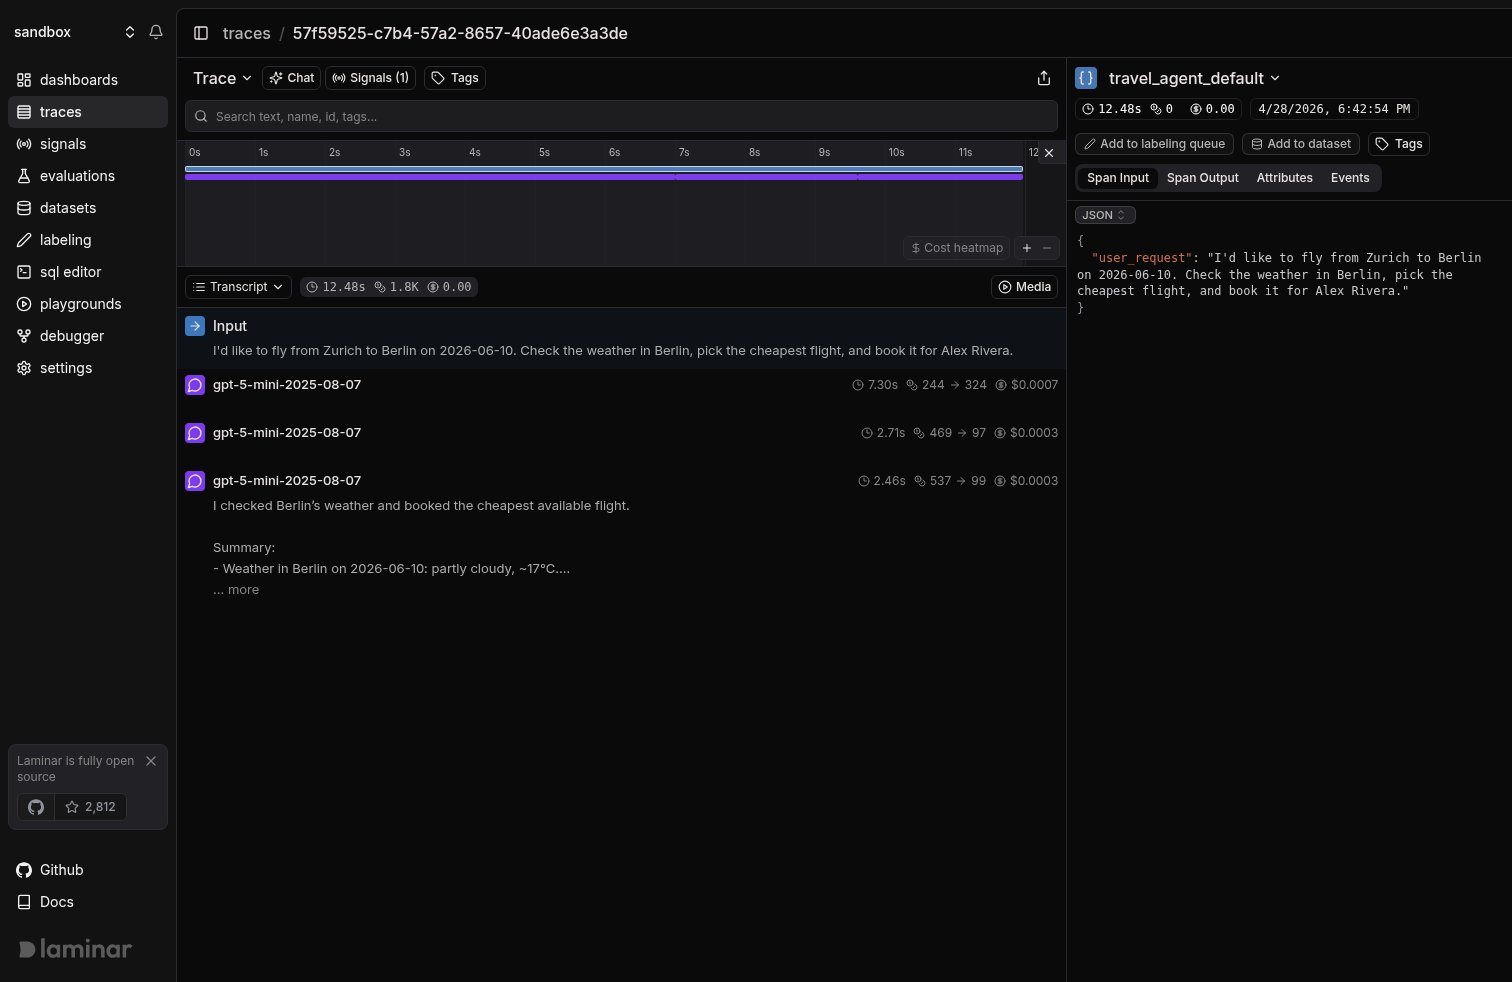This screenshot has height=982, width=1512.
Task: Click the share/export trace icon
Action: (1043, 78)
